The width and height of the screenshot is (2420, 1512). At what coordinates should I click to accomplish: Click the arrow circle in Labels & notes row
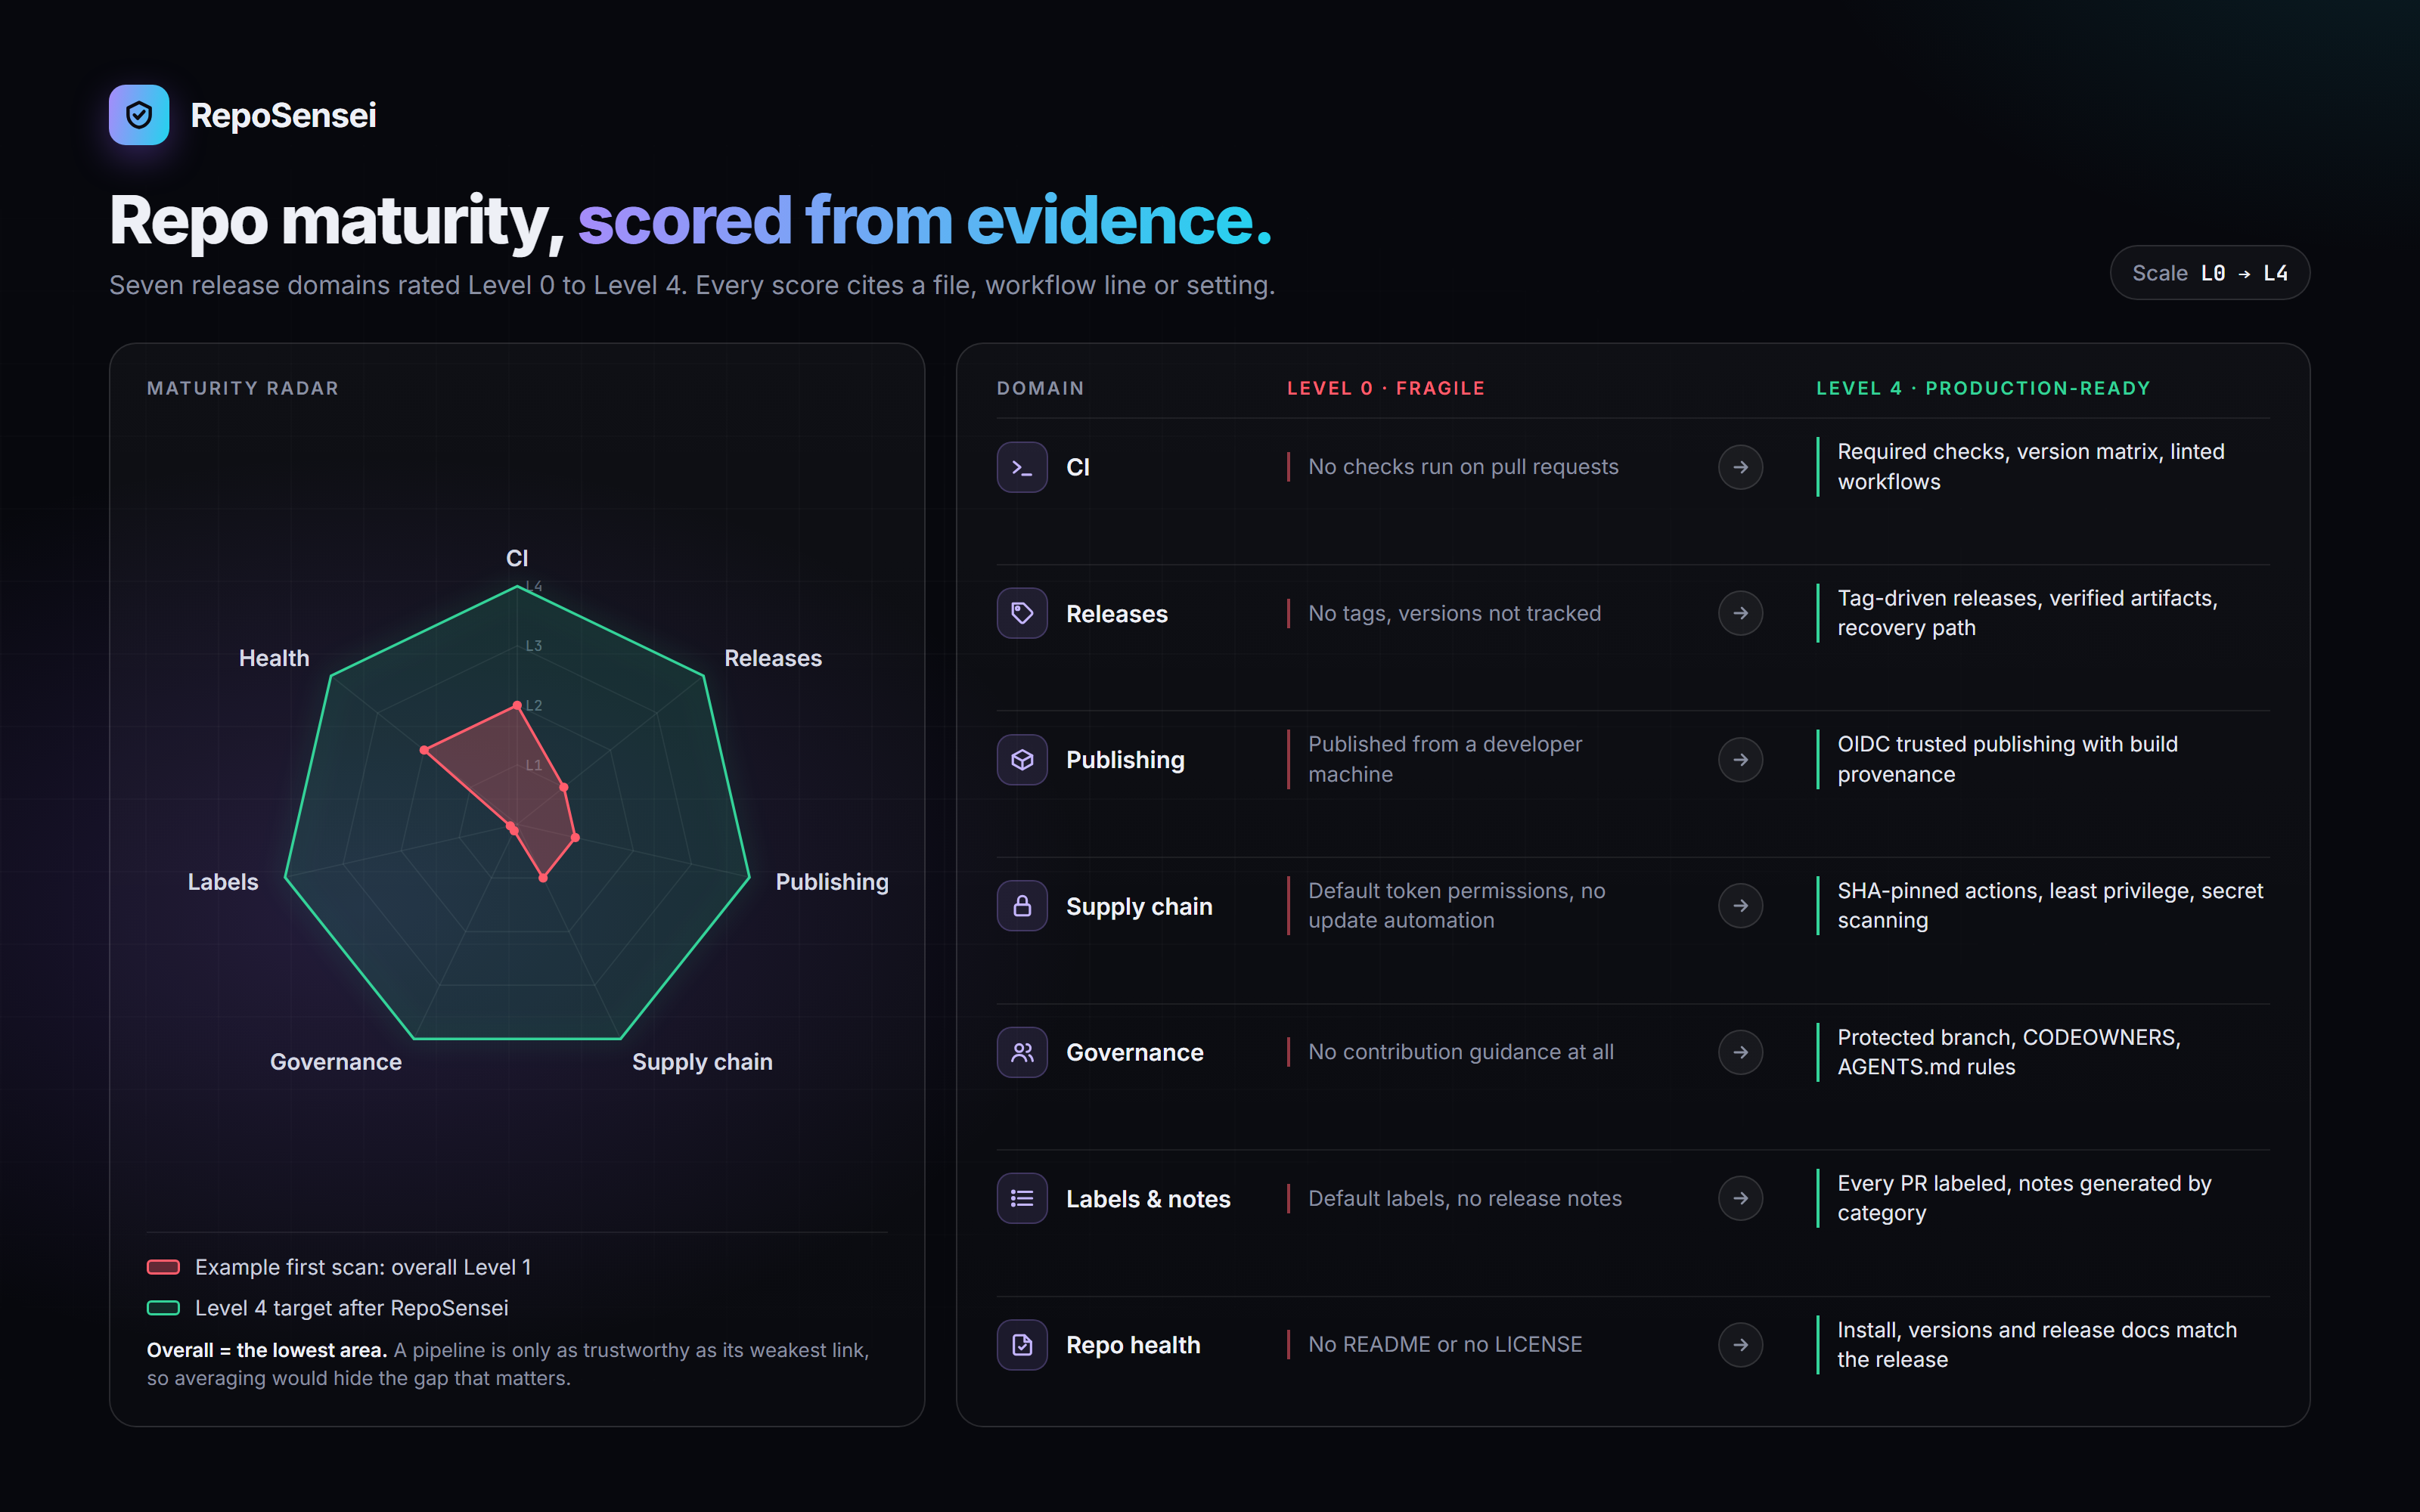pyautogui.click(x=1740, y=1198)
